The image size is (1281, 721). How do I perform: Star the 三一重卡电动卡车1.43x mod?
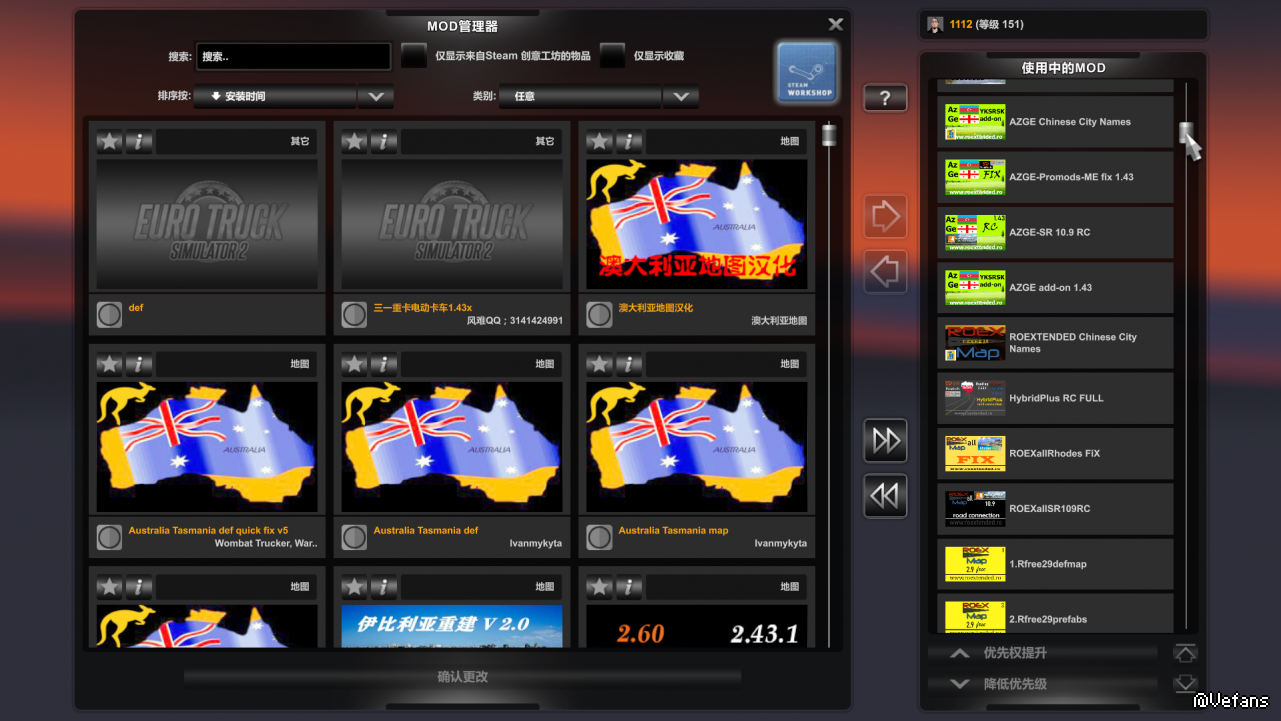click(354, 142)
